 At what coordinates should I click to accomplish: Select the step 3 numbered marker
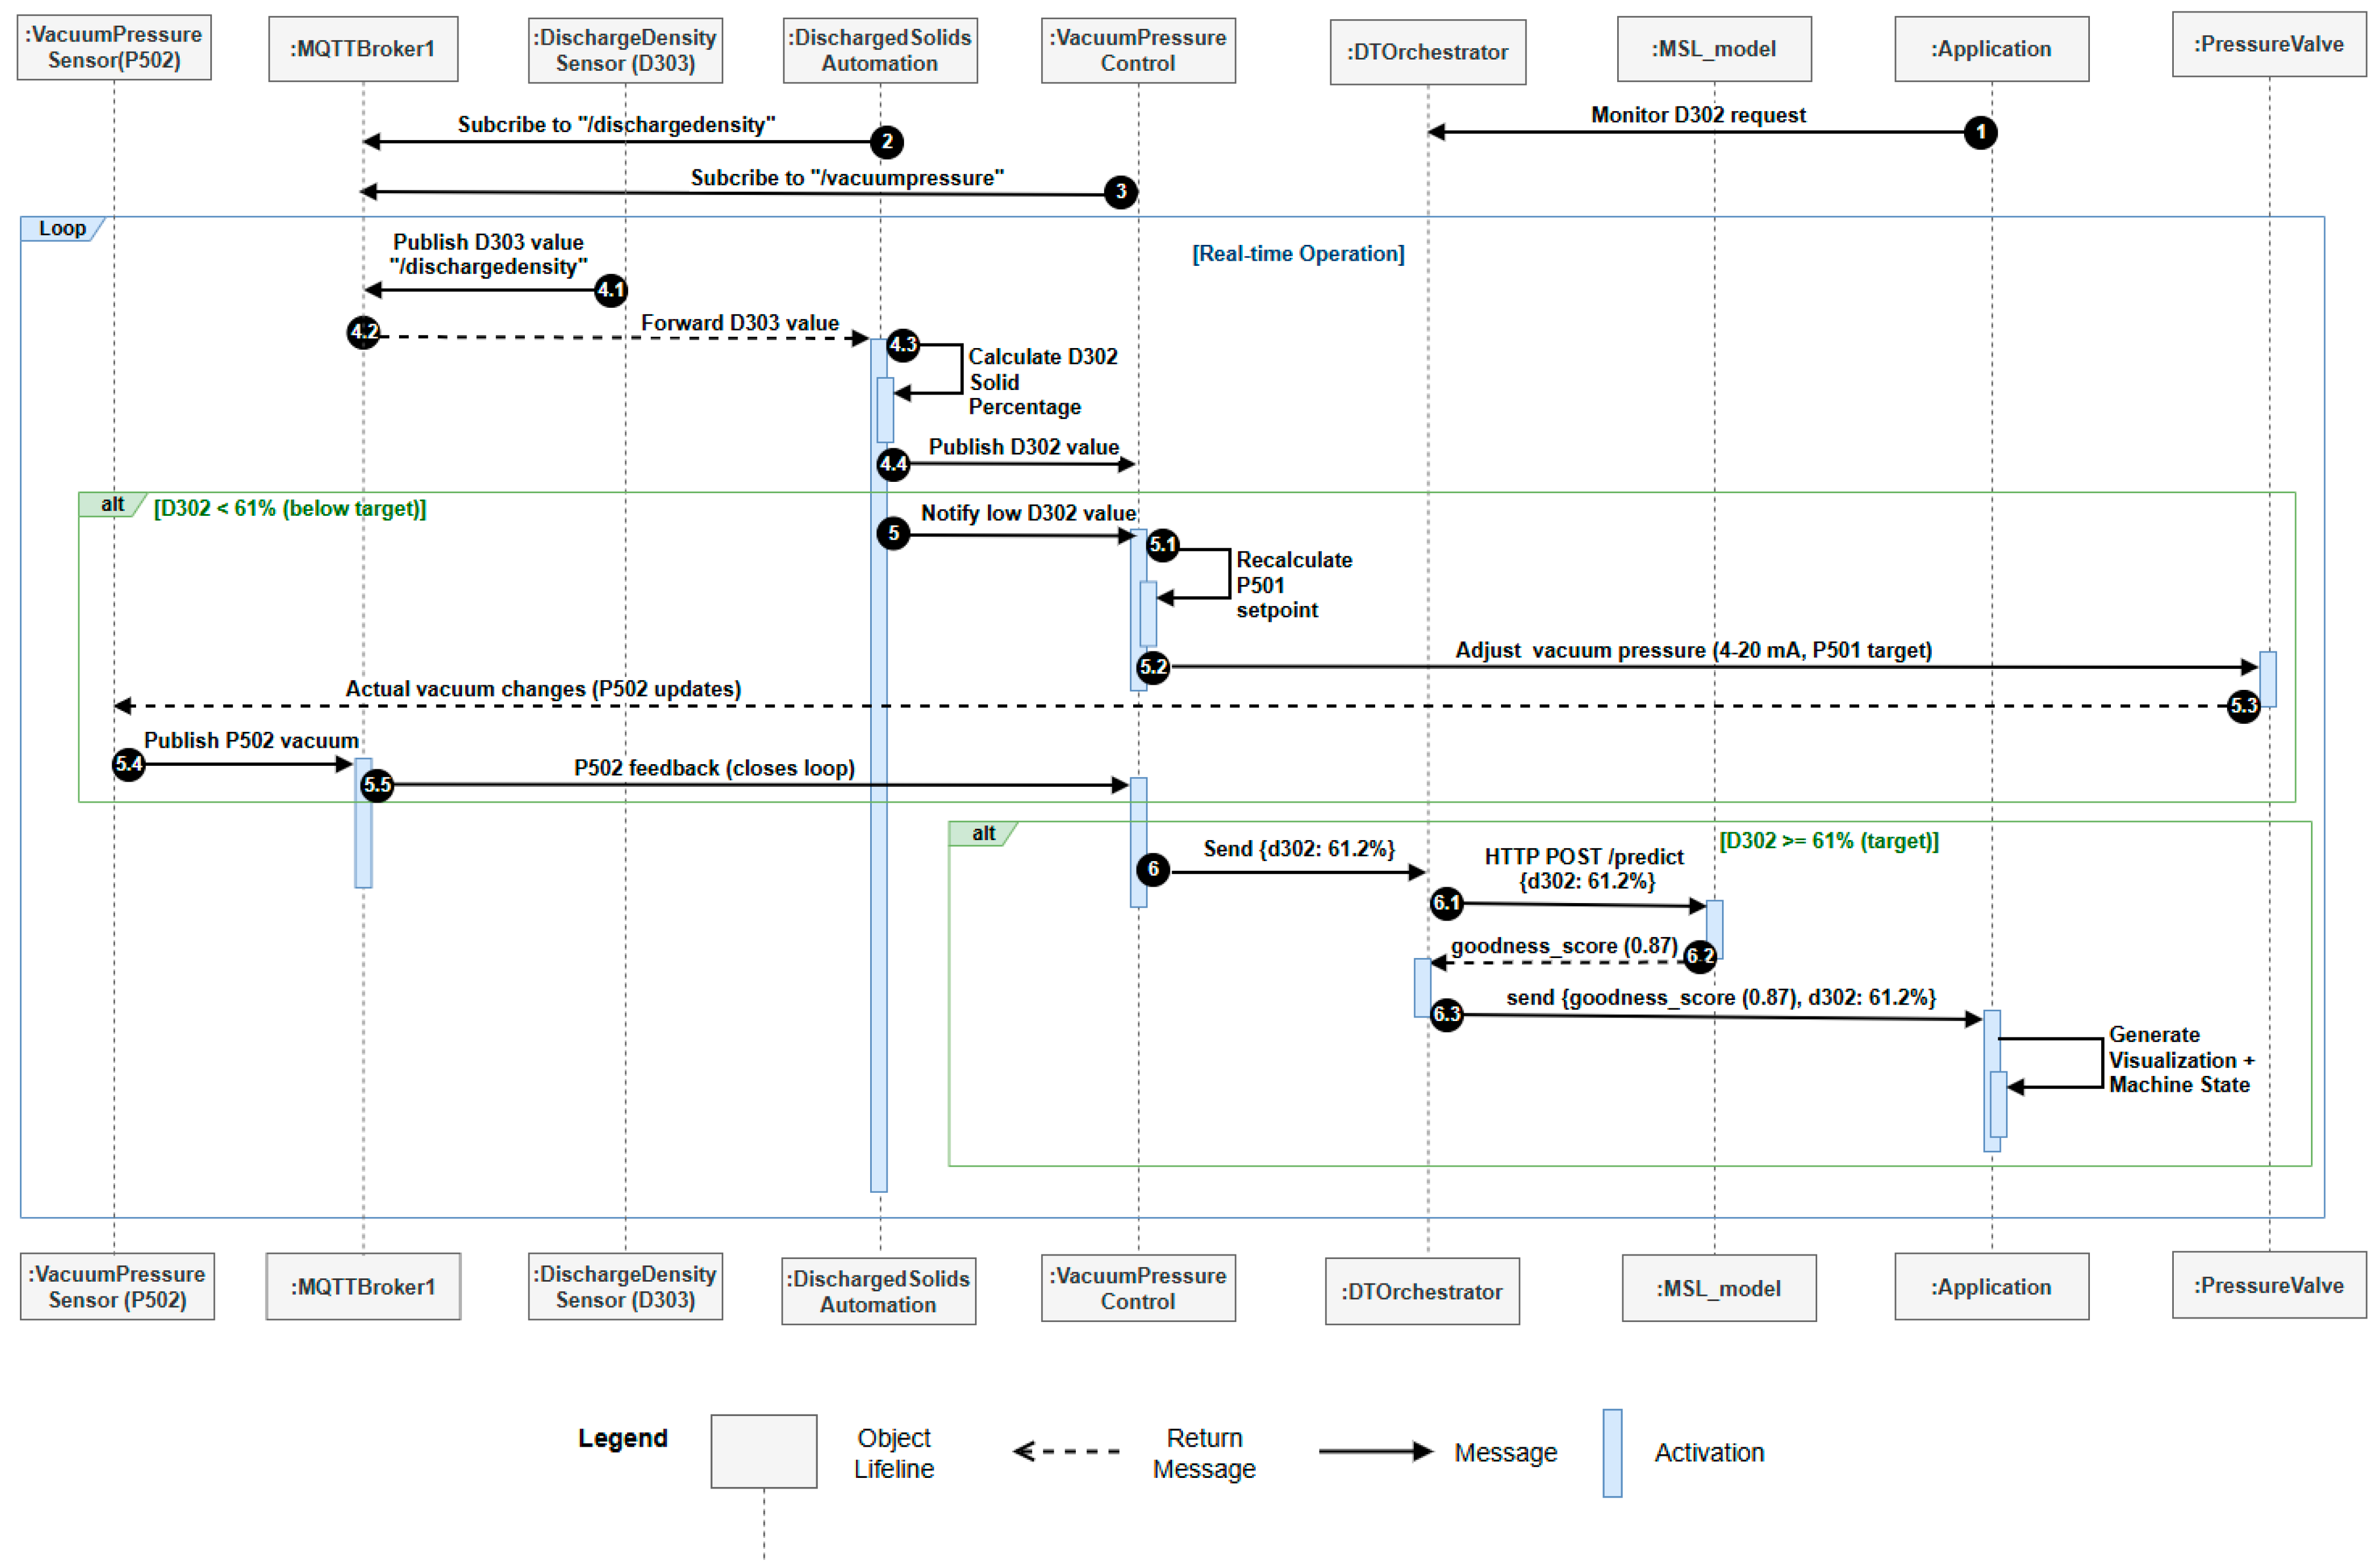1120,191
